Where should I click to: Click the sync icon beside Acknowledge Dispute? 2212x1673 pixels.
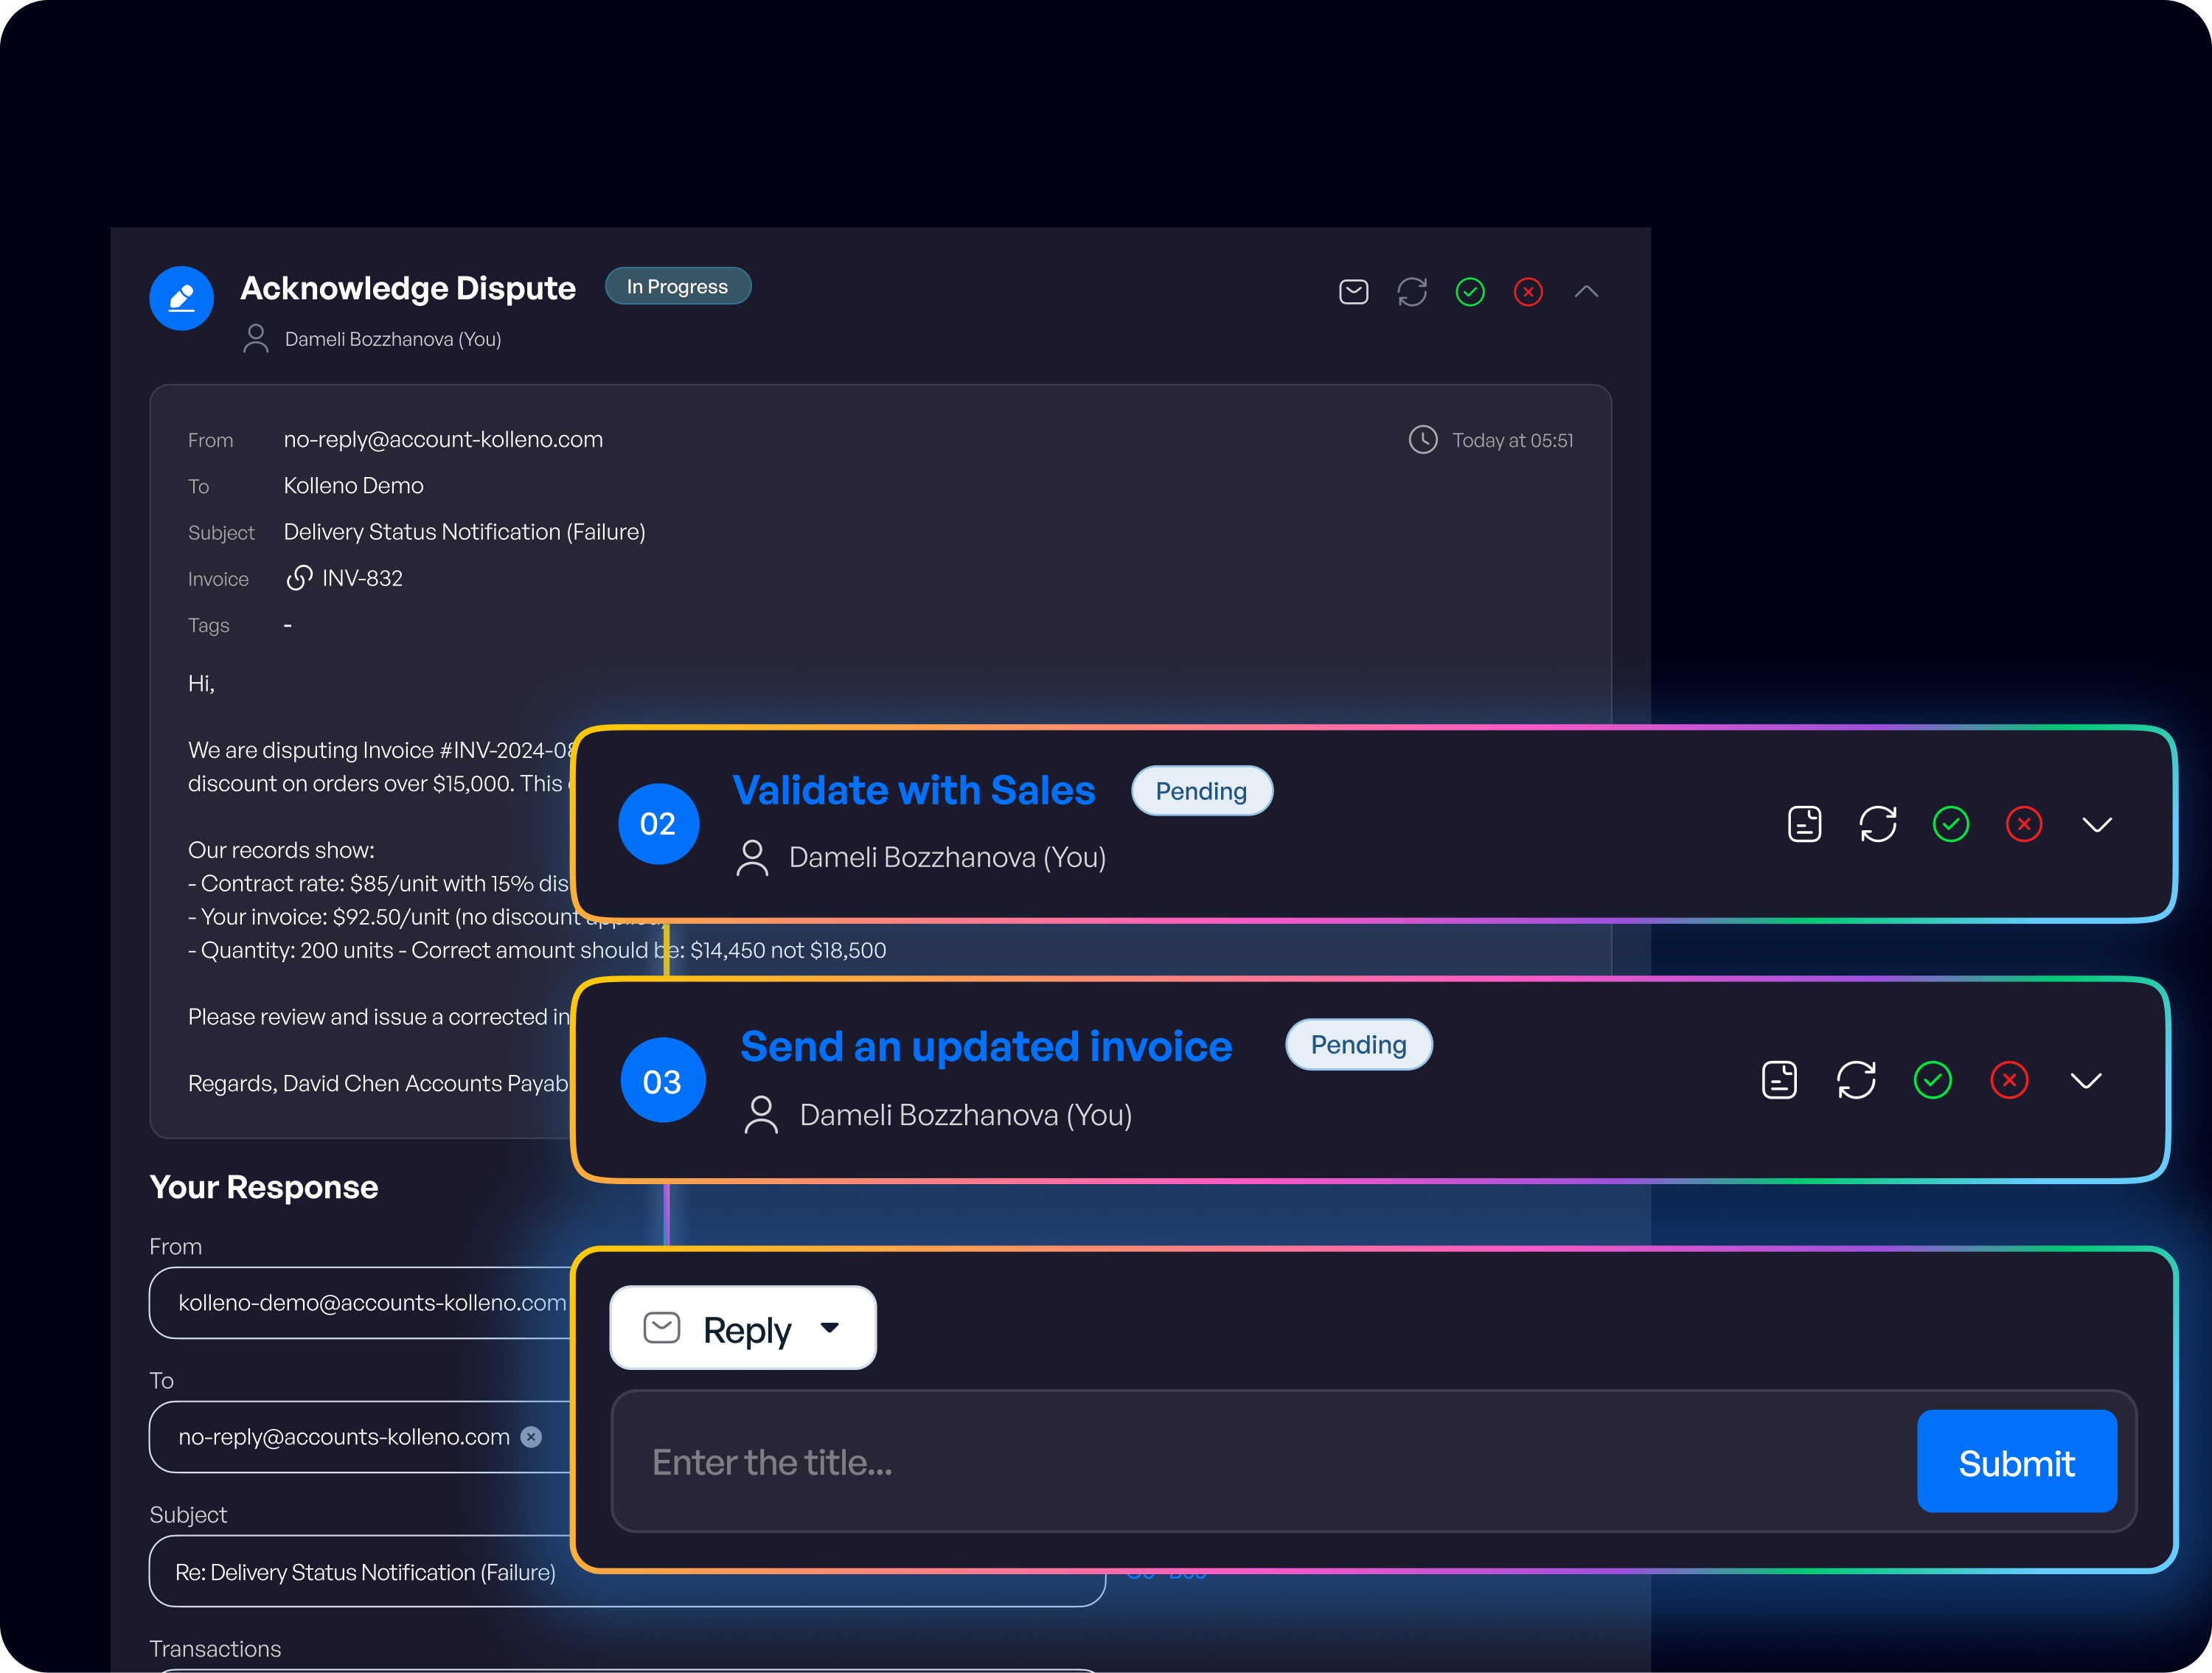tap(1412, 291)
